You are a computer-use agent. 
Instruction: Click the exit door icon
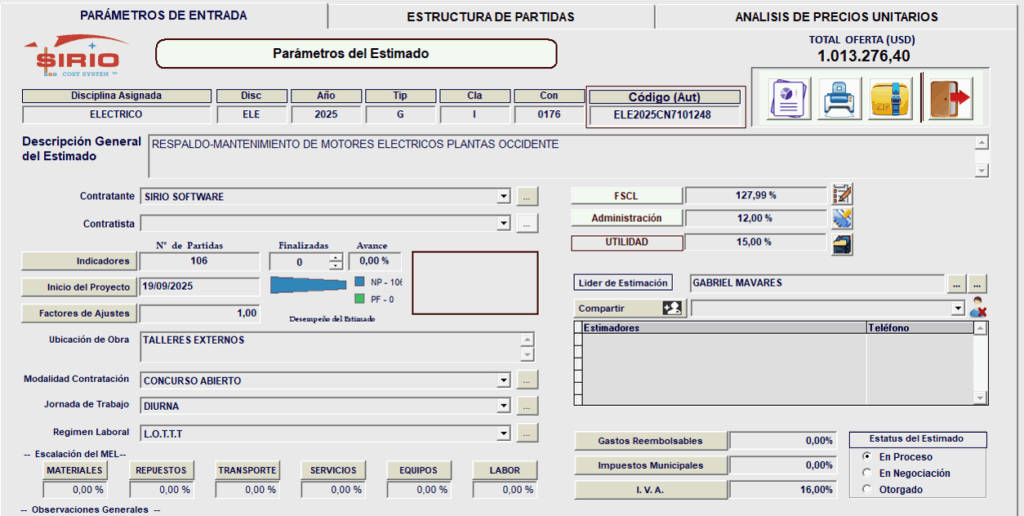(948, 97)
